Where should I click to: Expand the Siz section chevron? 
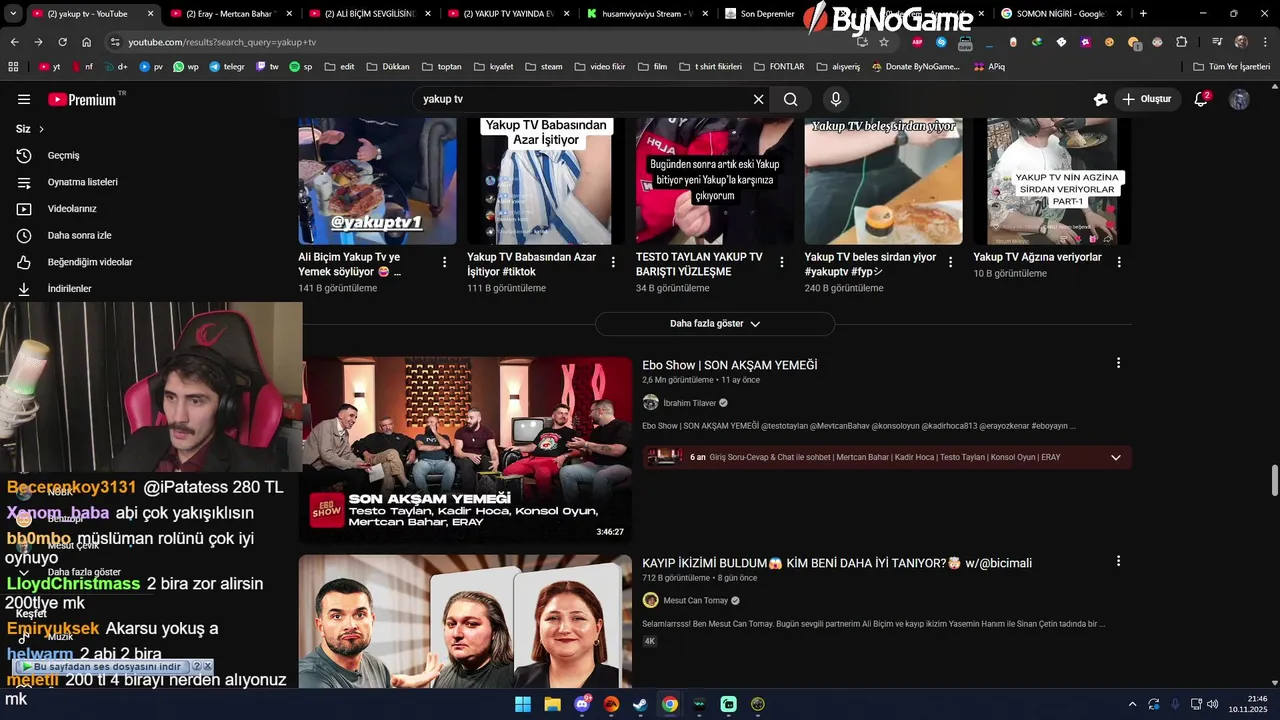41,129
